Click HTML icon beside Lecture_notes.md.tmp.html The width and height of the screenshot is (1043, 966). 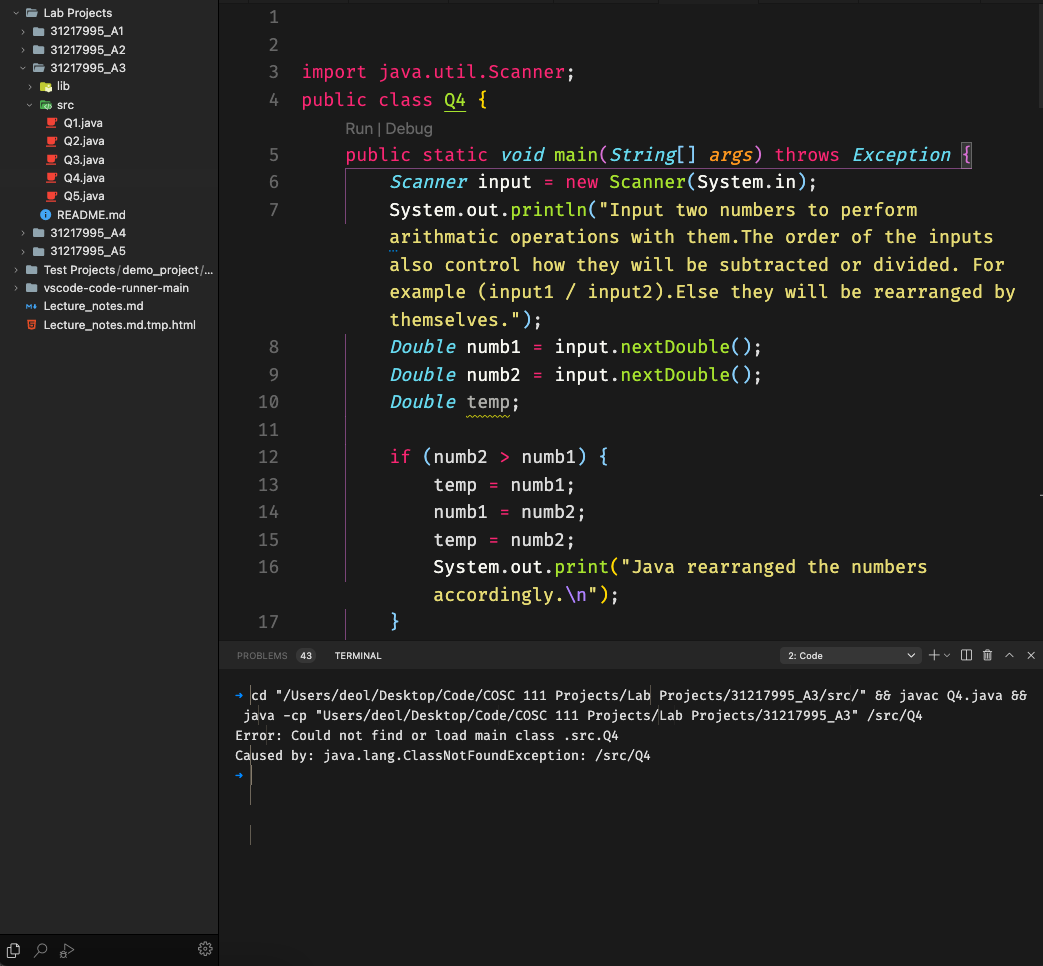tap(31, 325)
